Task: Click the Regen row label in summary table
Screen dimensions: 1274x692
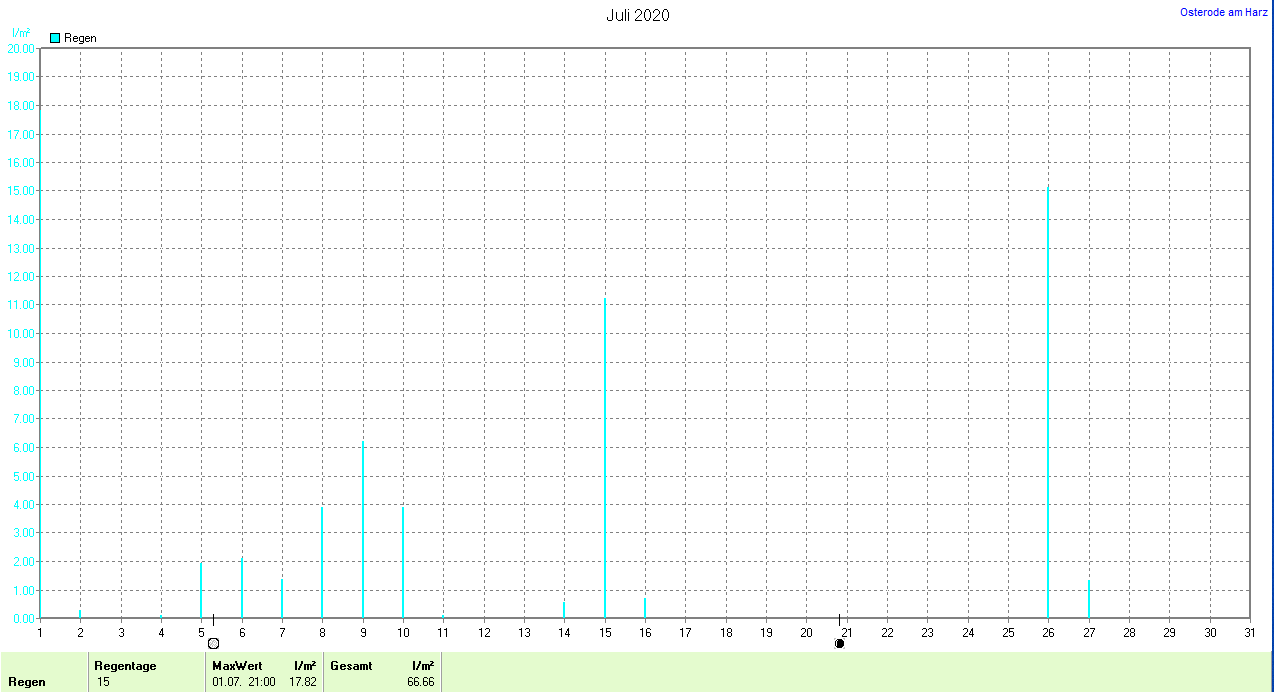Action: pos(27,682)
